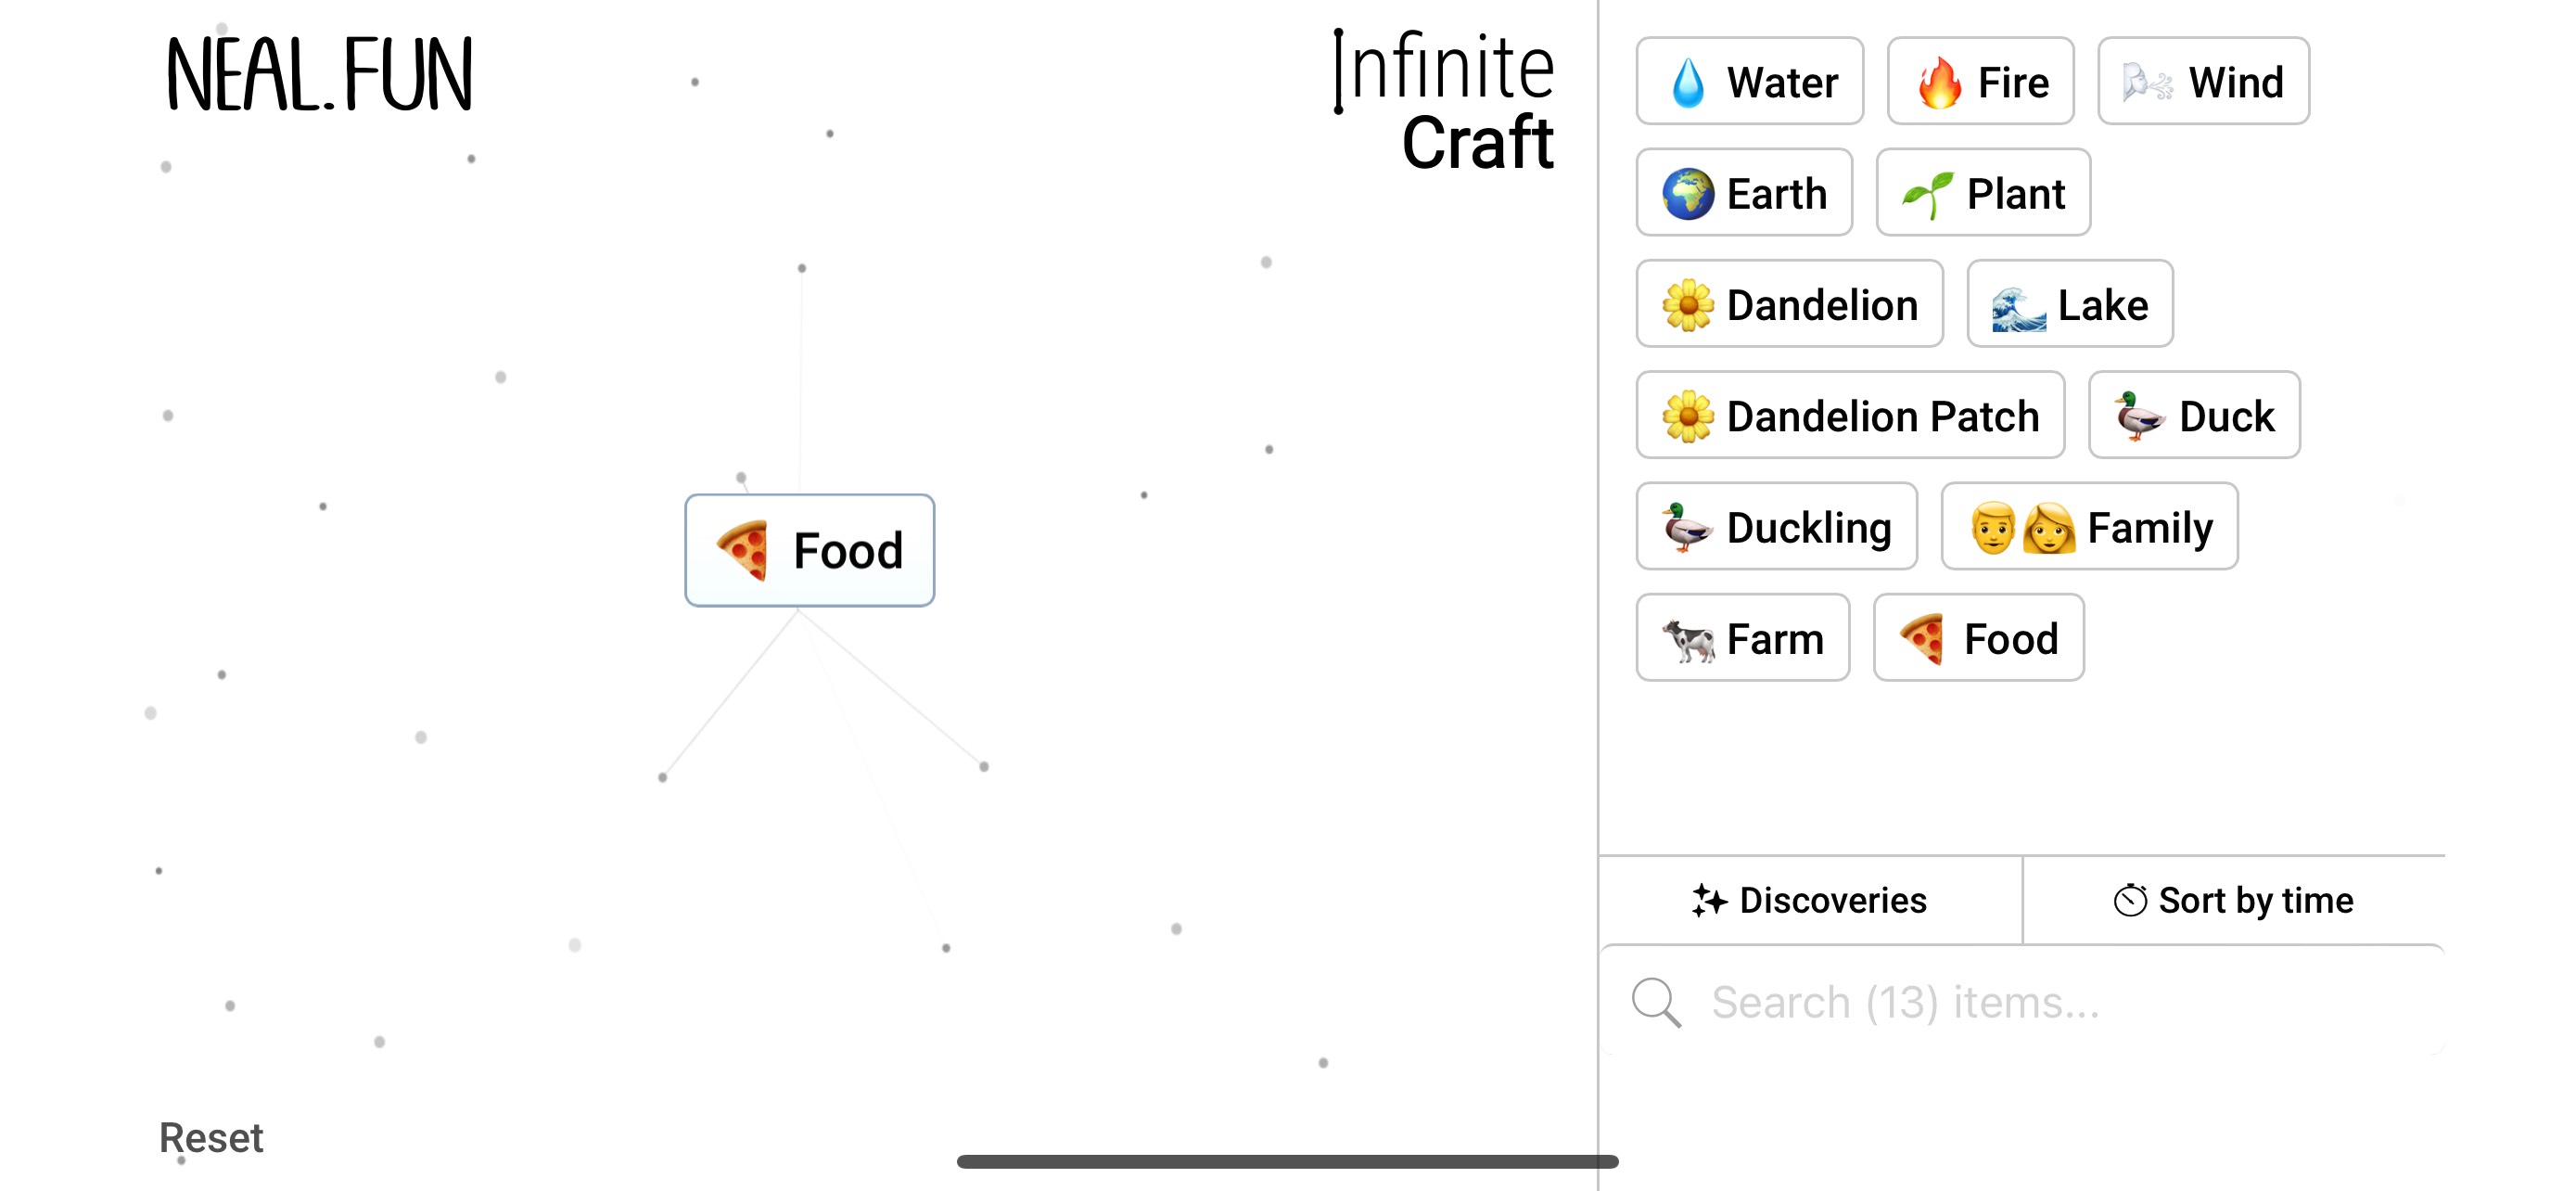
Task: Select the Water element
Action: click(x=1748, y=81)
